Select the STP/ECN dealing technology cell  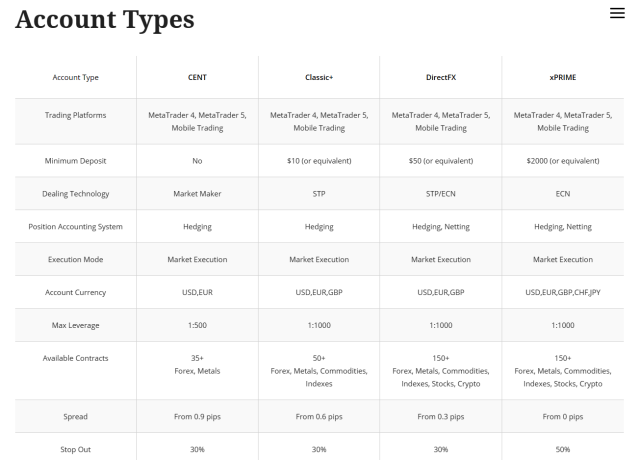tap(441, 193)
